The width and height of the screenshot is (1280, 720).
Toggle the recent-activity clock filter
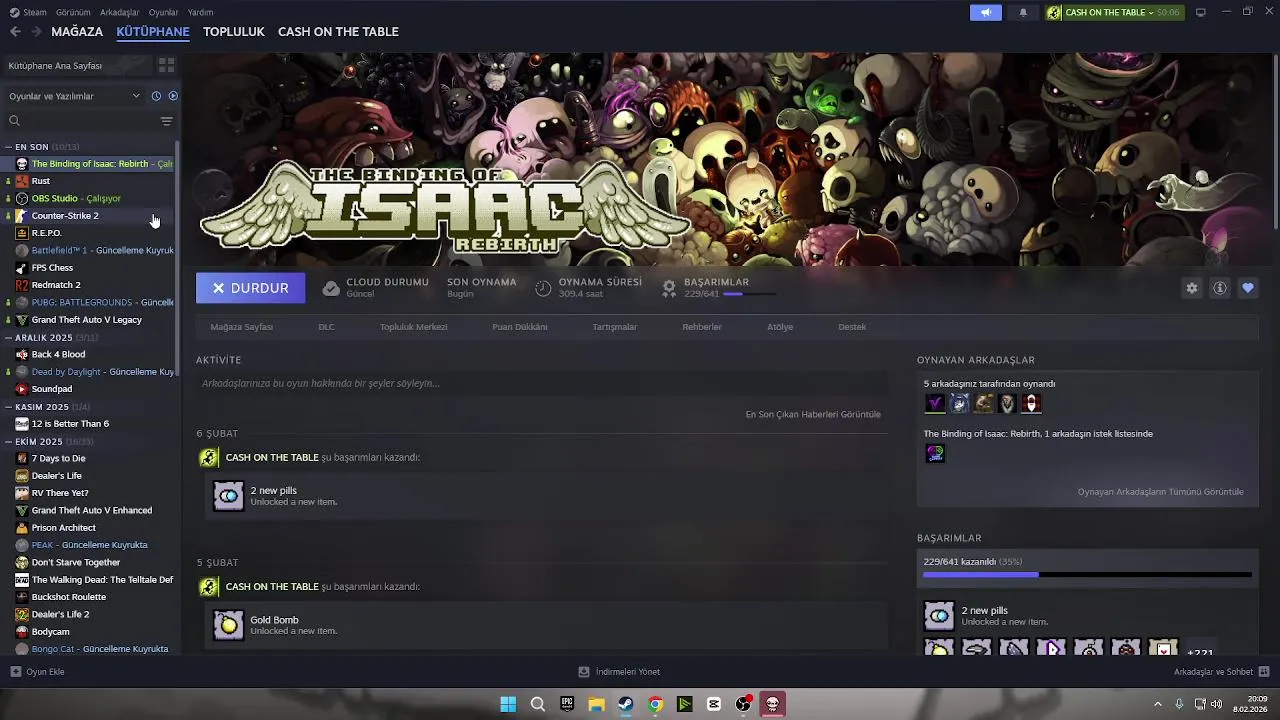point(156,96)
